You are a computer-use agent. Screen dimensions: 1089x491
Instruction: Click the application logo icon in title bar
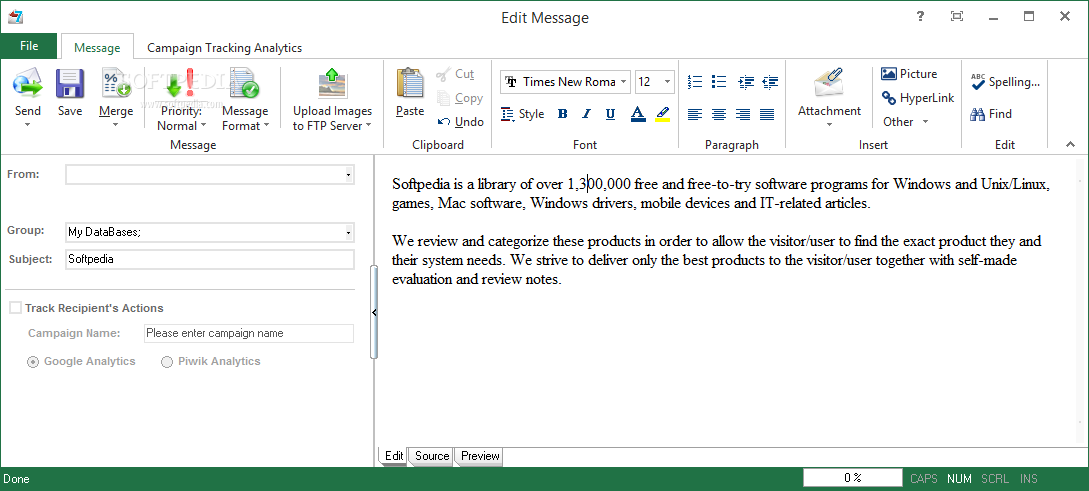[x=15, y=17]
